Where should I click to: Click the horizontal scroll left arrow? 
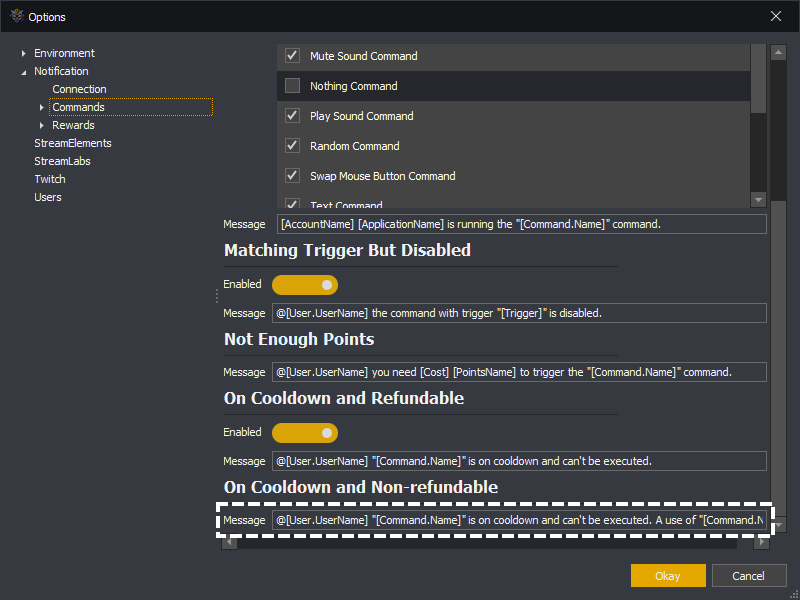point(229,542)
